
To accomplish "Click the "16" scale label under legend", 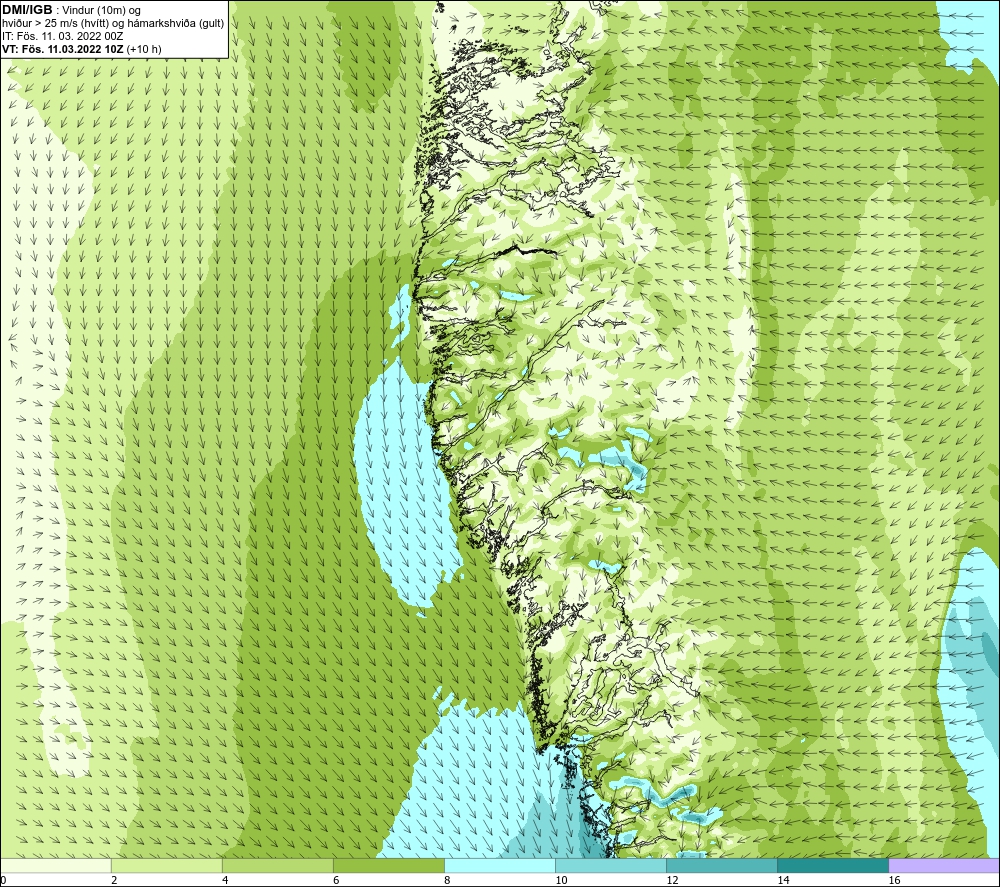I will tap(894, 881).
